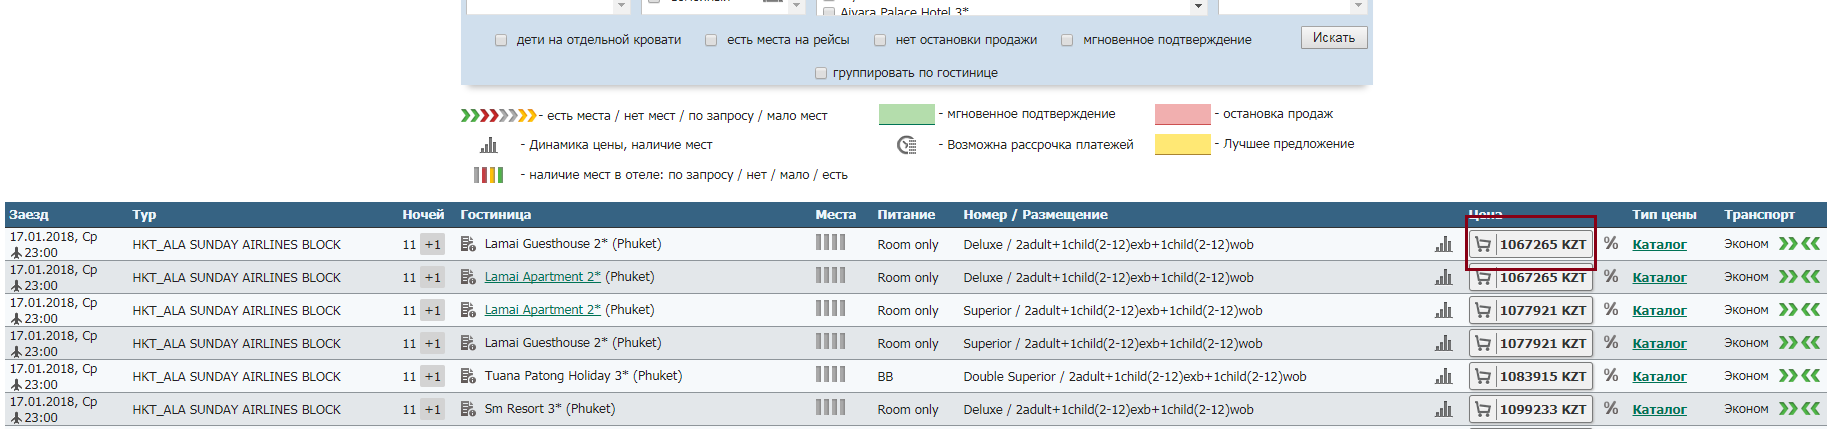The width and height of the screenshot is (1834, 429).
Task: Open hotel info icon for Sm Resort 3*
Action: pyautogui.click(x=468, y=409)
